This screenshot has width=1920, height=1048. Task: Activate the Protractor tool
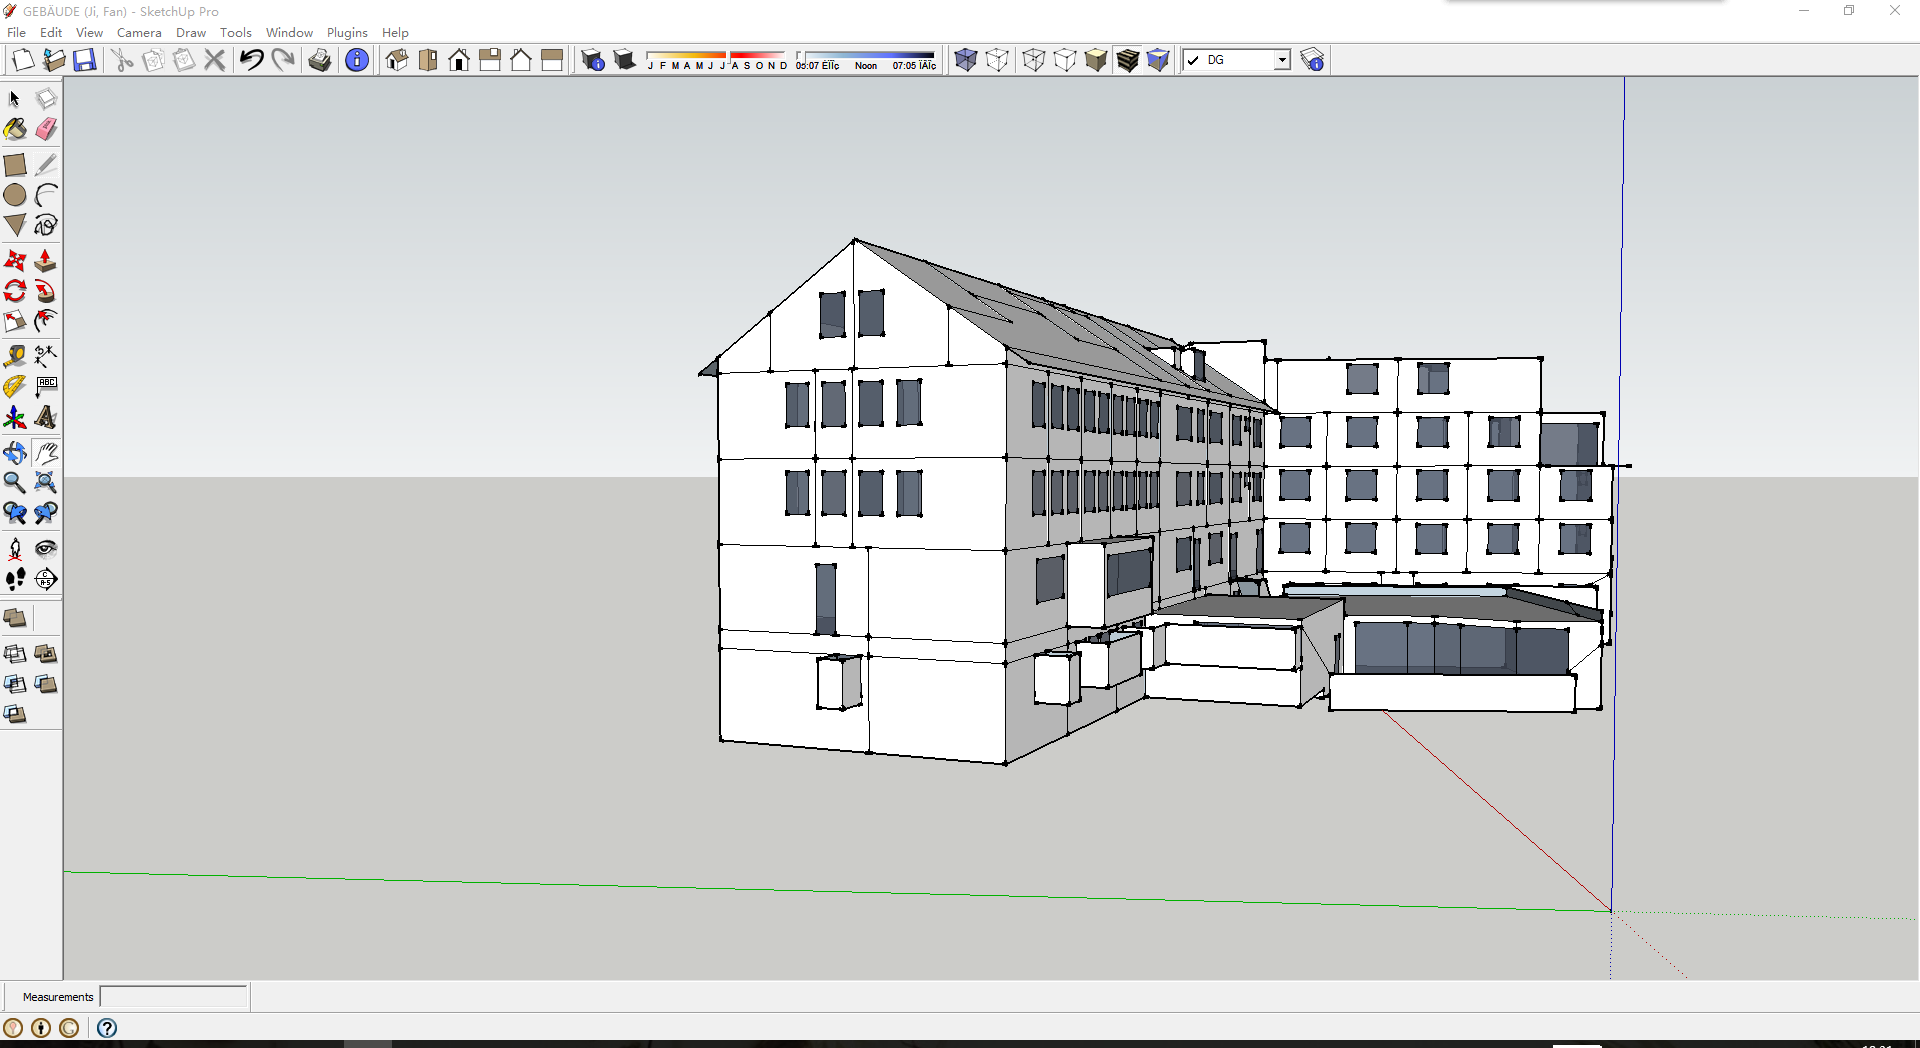click(15, 387)
